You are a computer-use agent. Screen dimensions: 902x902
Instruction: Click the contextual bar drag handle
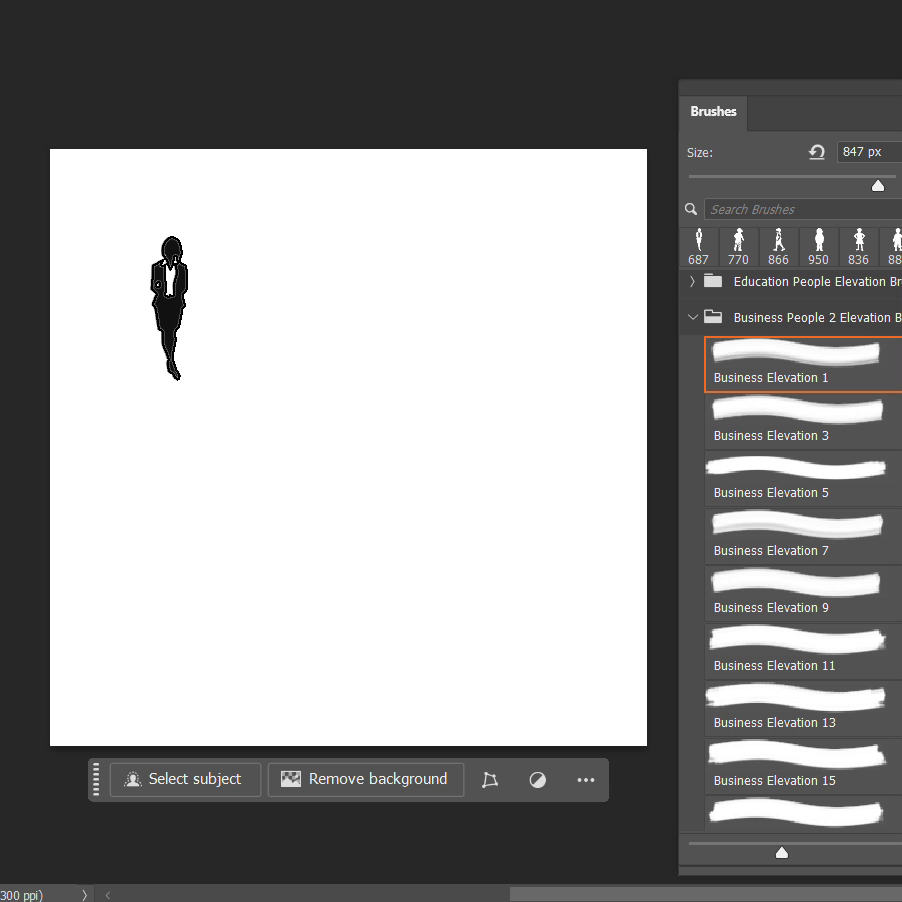96,780
